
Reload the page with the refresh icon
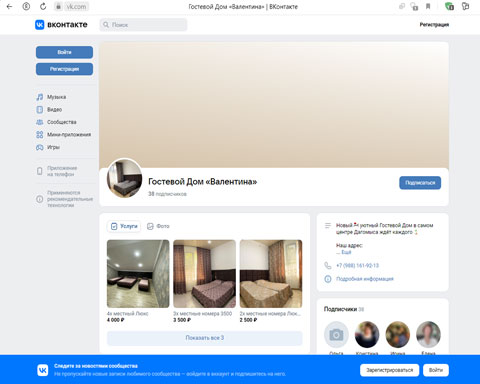[x=43, y=6]
